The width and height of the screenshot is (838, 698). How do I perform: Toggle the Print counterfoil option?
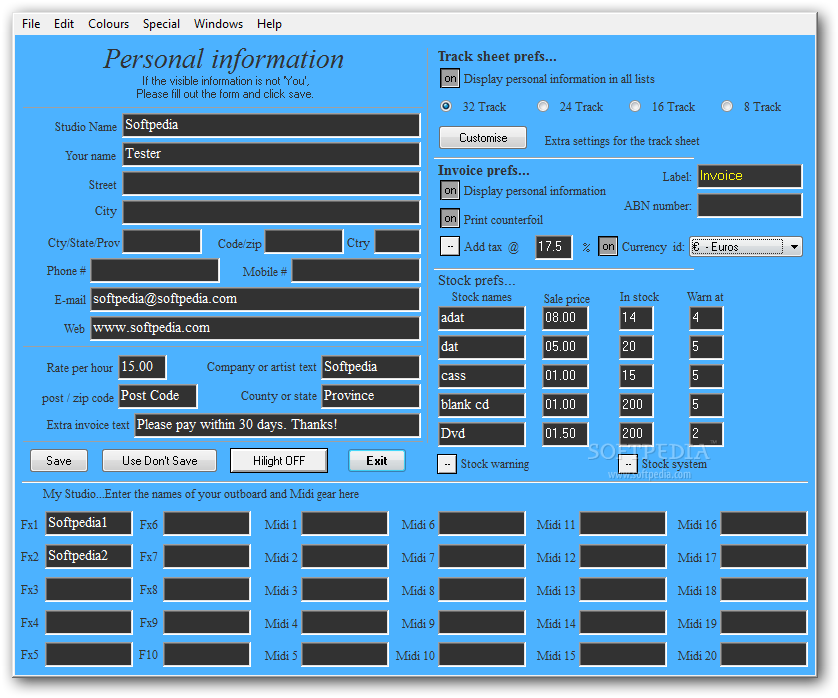pos(450,218)
